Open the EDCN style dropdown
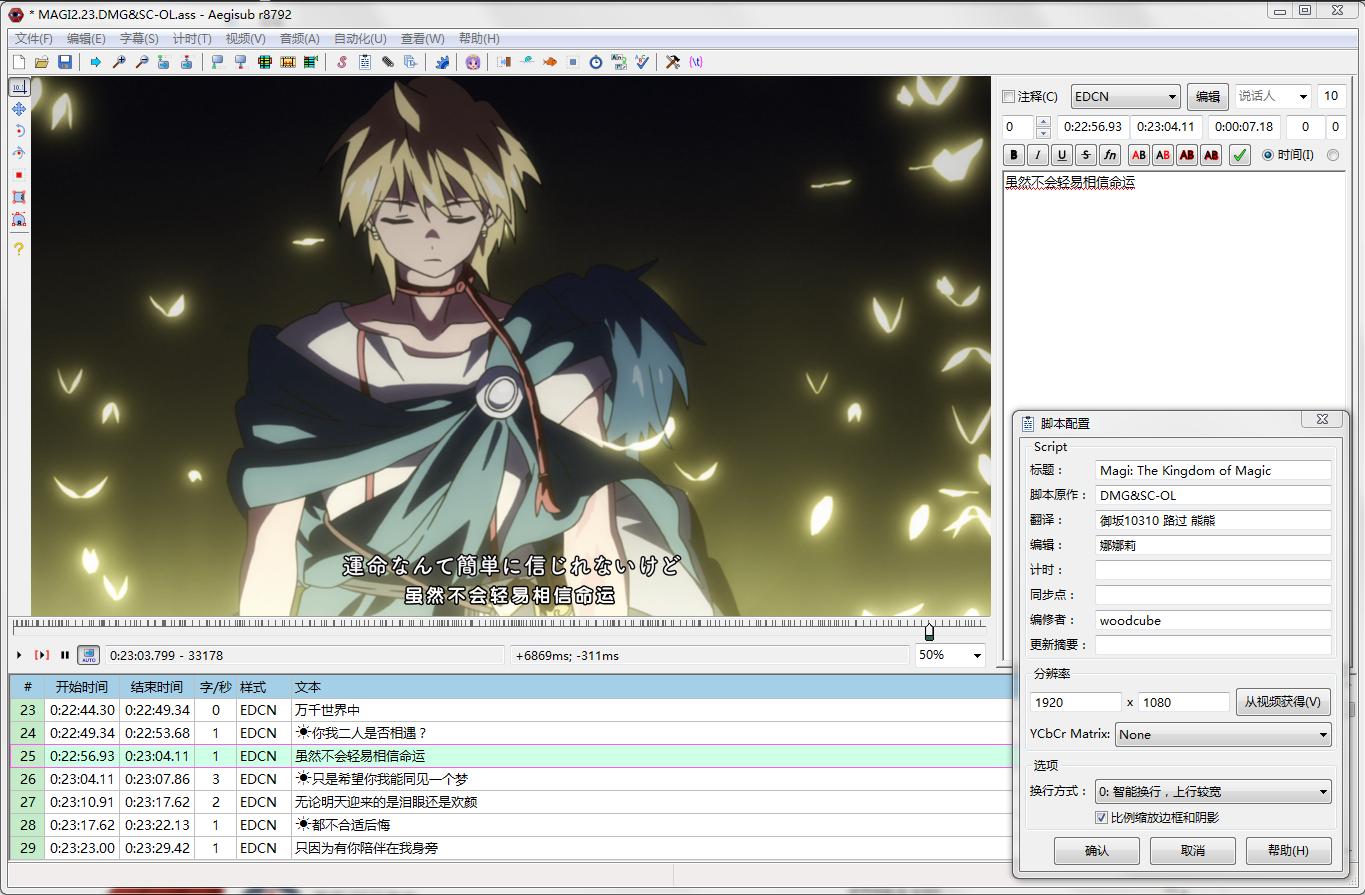The width and height of the screenshot is (1365, 895). point(1126,97)
